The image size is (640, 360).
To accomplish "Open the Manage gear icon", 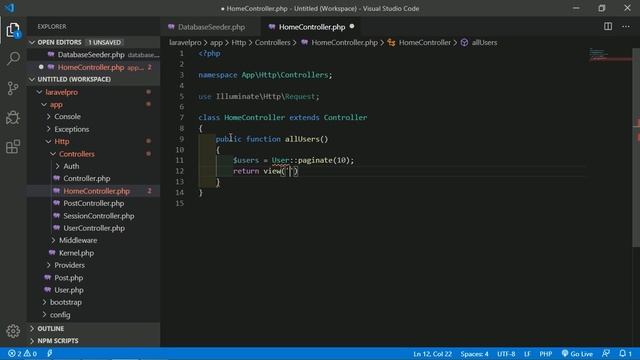I will 13,331.
